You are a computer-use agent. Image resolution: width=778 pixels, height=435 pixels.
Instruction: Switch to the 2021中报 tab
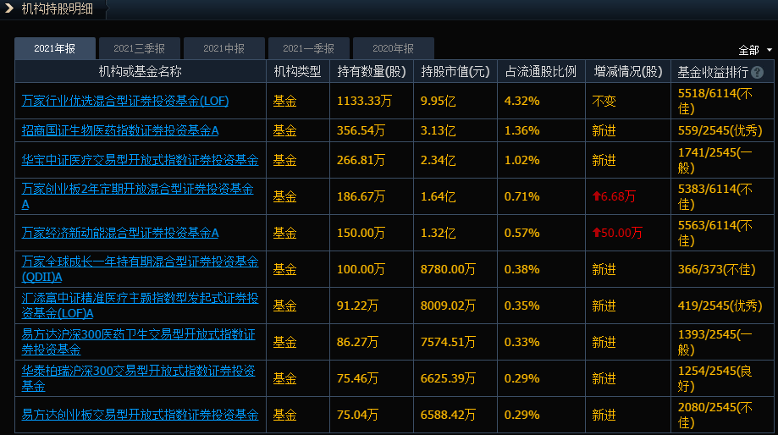point(224,48)
